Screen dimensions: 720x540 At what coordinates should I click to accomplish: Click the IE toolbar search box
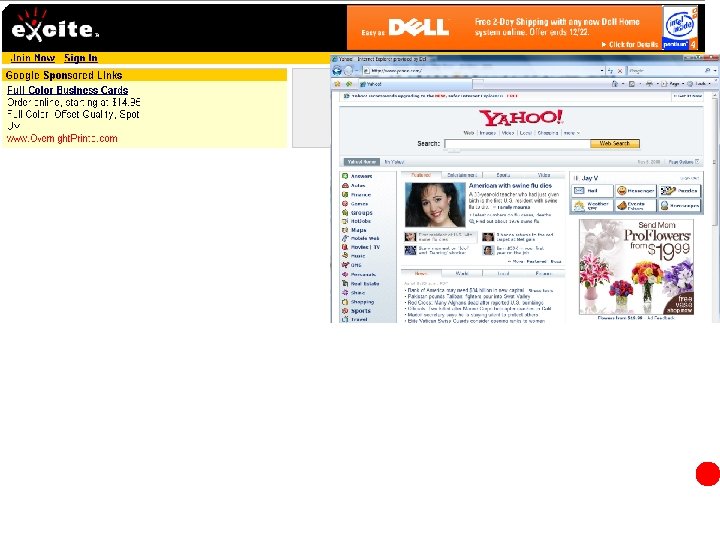(665, 71)
